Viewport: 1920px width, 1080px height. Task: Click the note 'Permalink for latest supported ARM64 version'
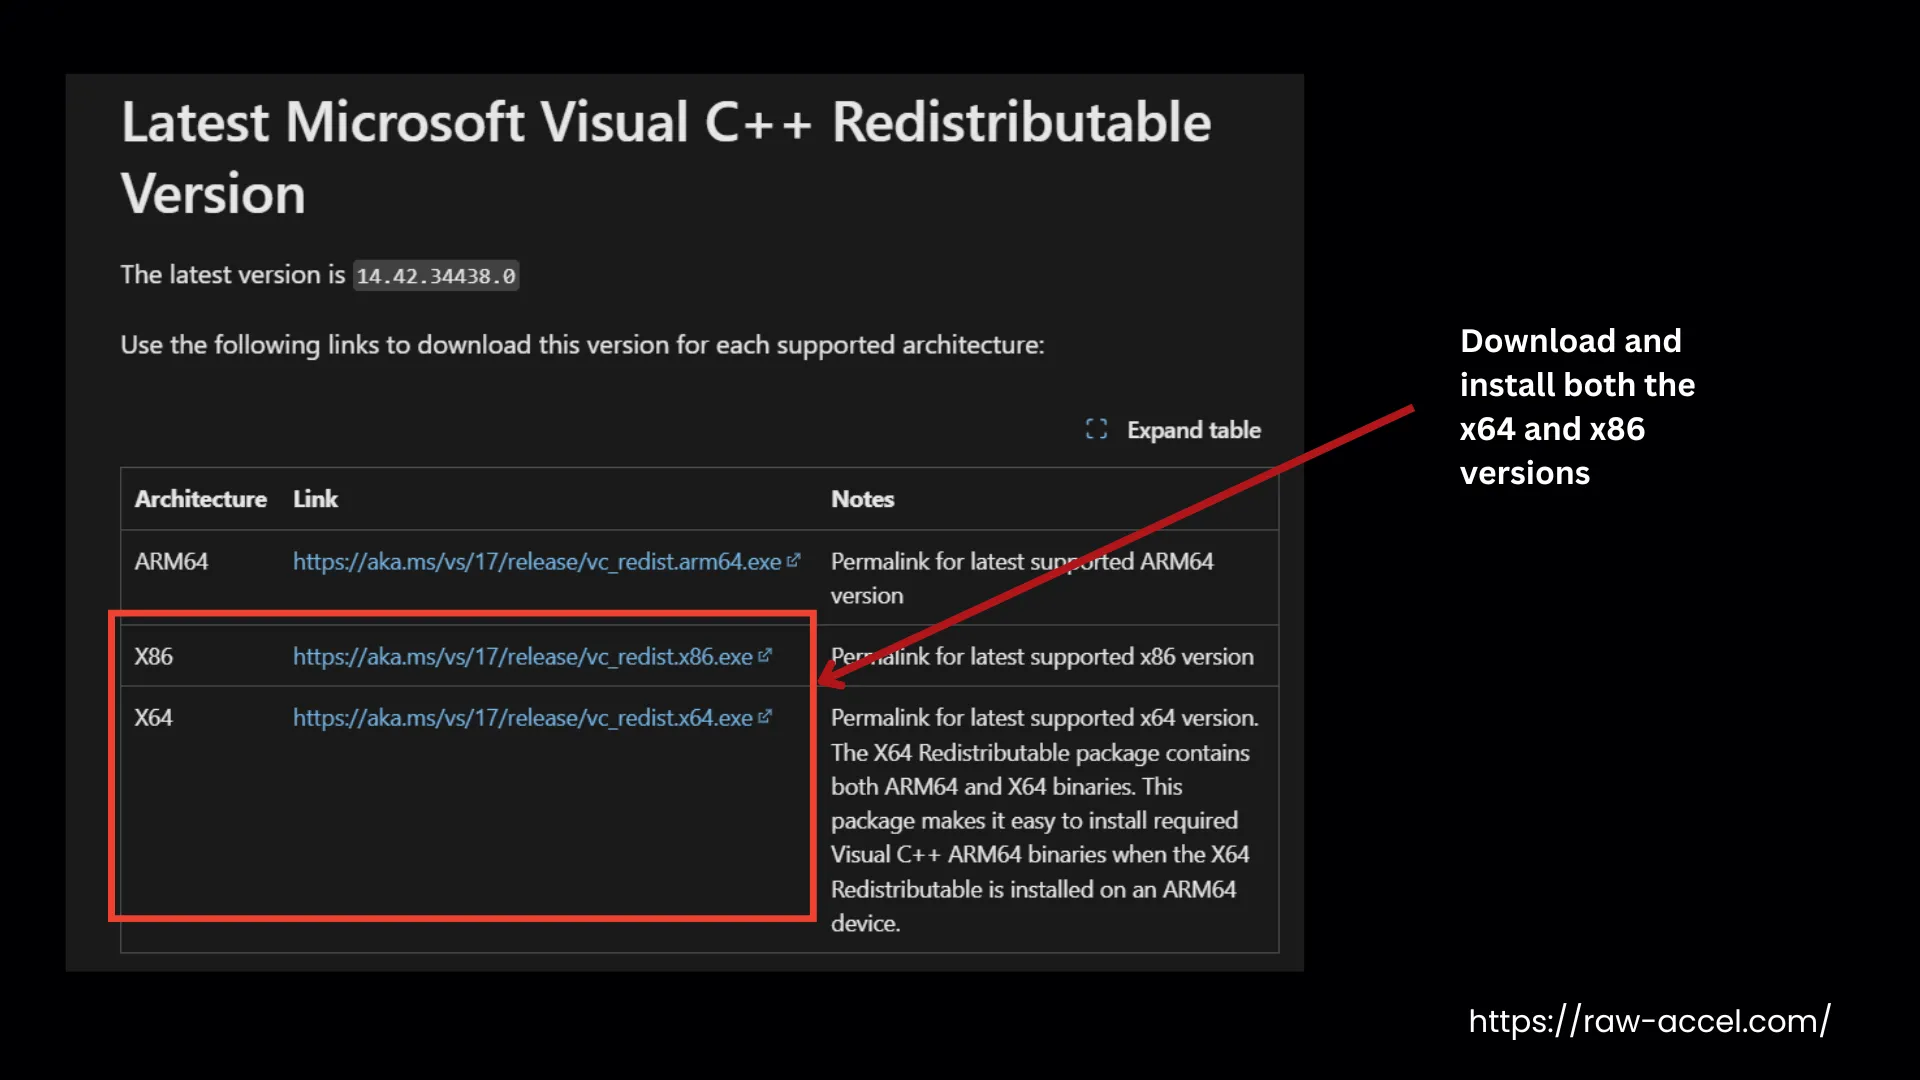click(1022, 579)
